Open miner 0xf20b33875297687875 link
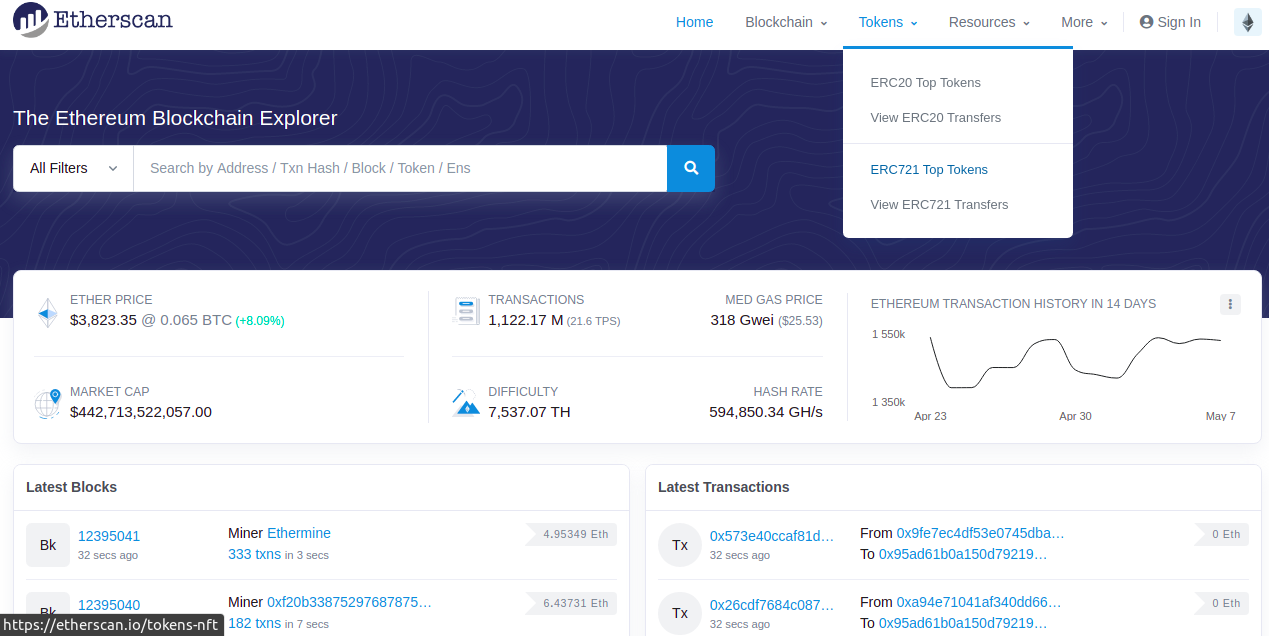Viewport: 1269px width, 636px height. (x=349, y=602)
